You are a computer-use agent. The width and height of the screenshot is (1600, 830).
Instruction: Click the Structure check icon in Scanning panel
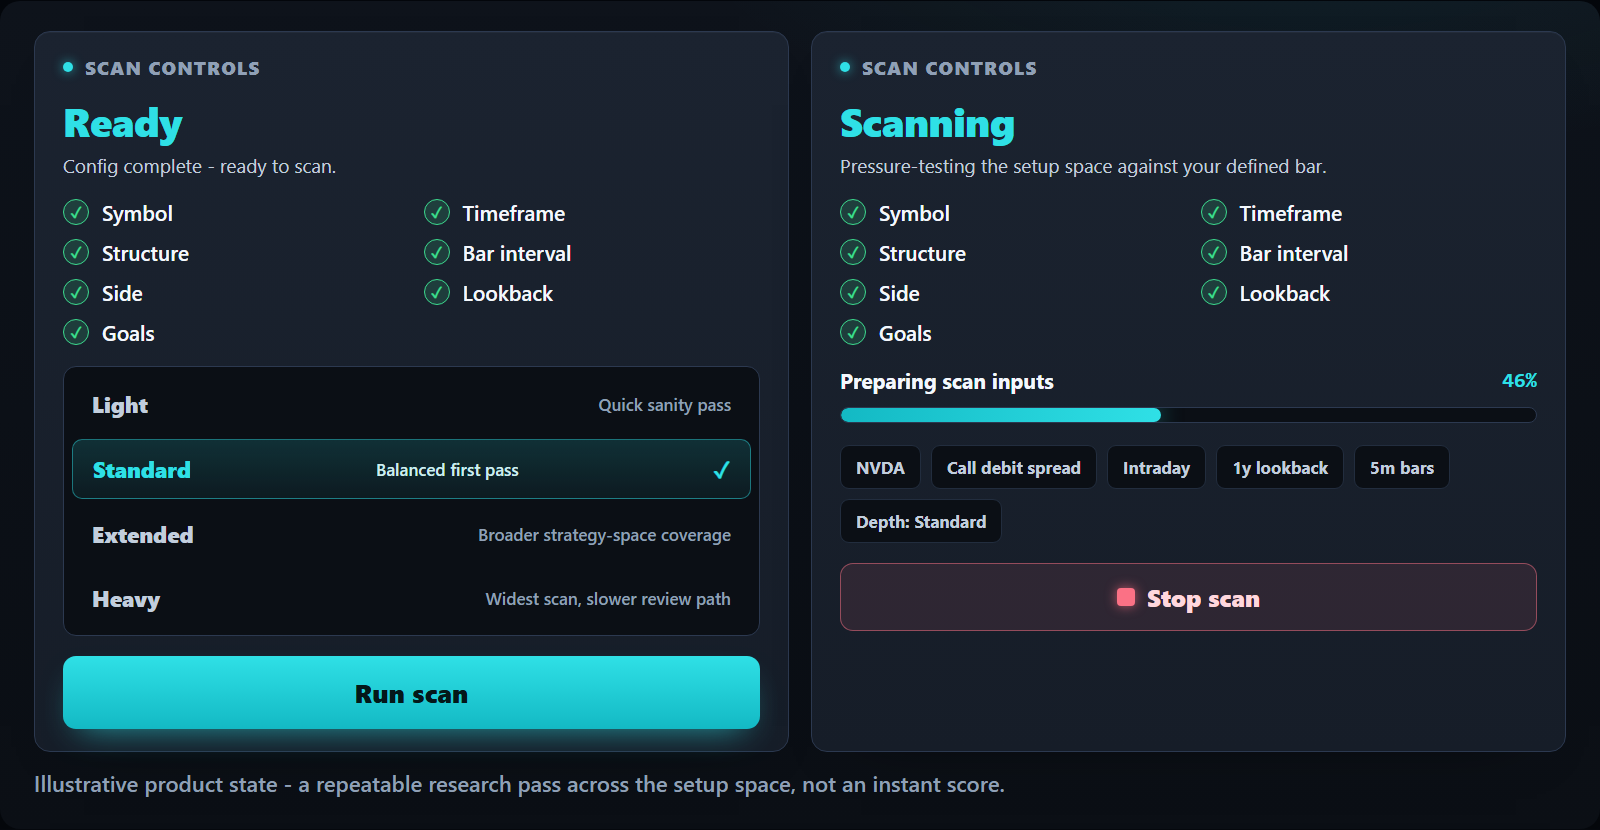pos(853,252)
